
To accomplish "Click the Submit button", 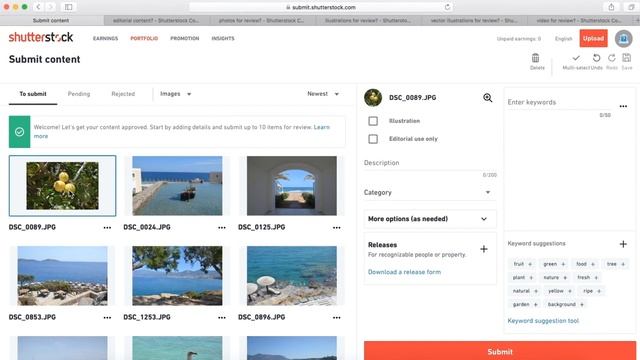I will pyautogui.click(x=500, y=351).
